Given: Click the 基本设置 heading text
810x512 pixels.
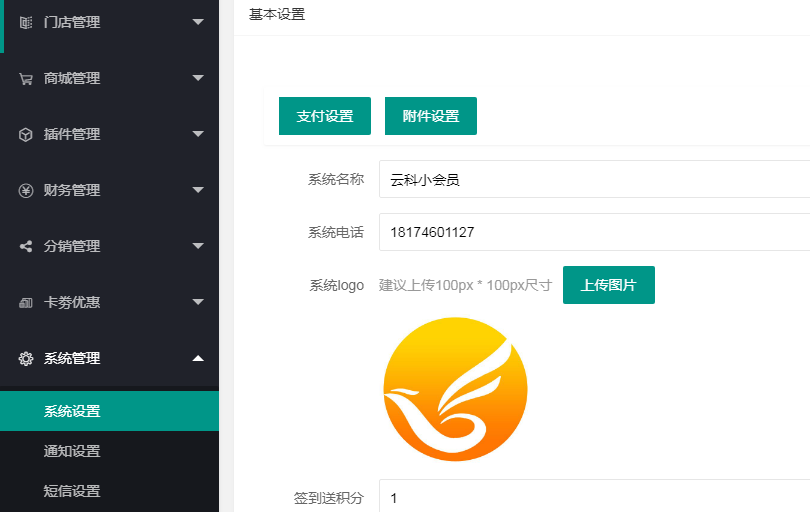Looking at the screenshot, I should pos(277,14).
